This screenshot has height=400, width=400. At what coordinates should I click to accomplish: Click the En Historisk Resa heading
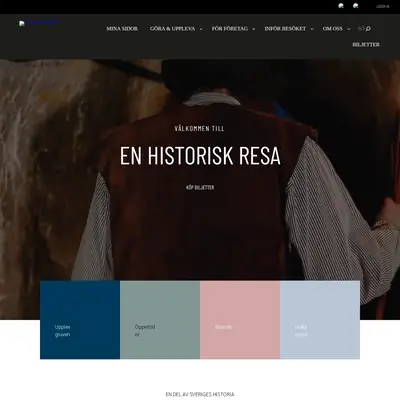pos(200,156)
